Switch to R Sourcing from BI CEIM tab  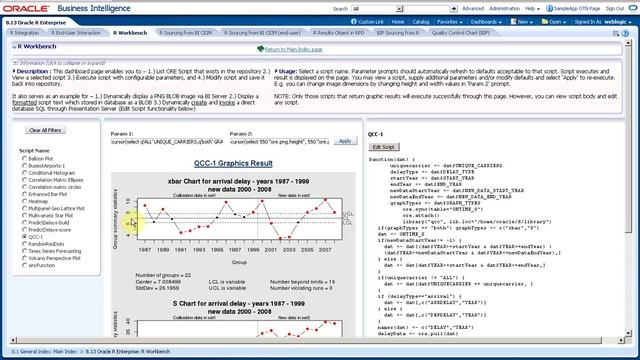pyautogui.click(x=185, y=33)
